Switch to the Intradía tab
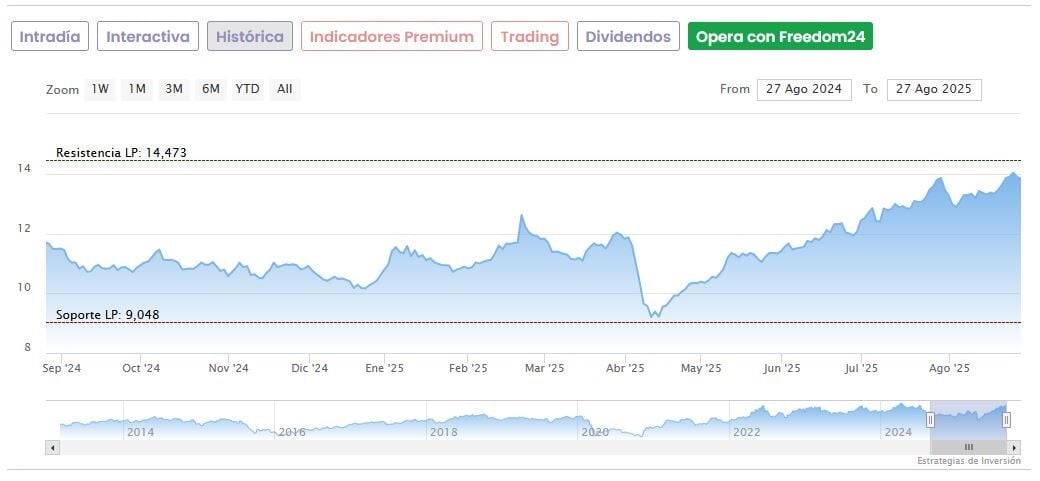This screenshot has height=481, width=1040. point(50,37)
